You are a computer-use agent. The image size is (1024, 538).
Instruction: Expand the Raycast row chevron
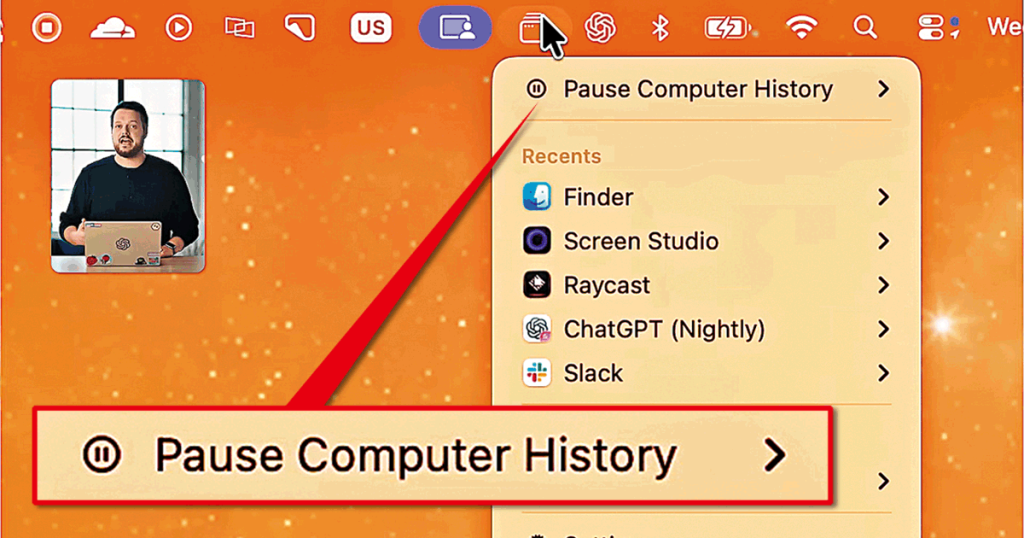[x=884, y=285]
